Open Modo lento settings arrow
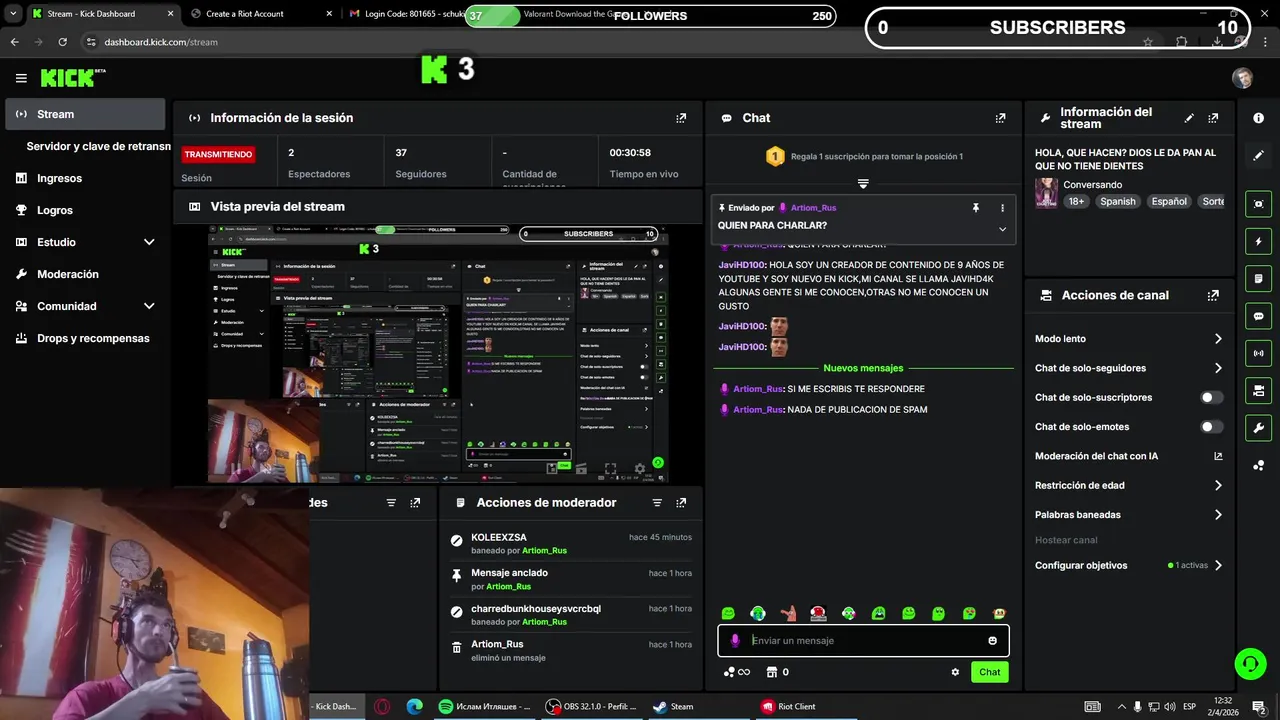The width and height of the screenshot is (1280, 720). 1218,339
